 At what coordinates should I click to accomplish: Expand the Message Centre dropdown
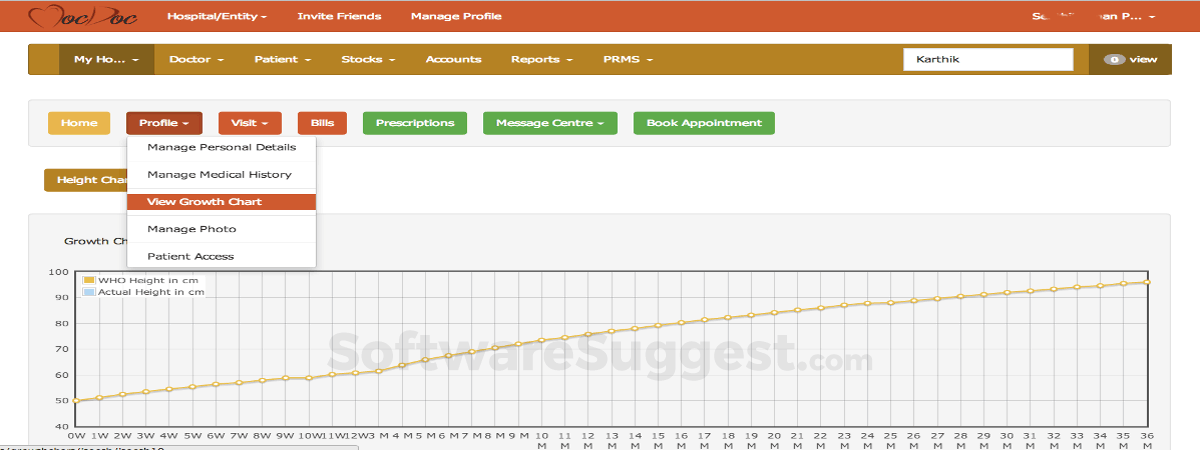coord(550,123)
